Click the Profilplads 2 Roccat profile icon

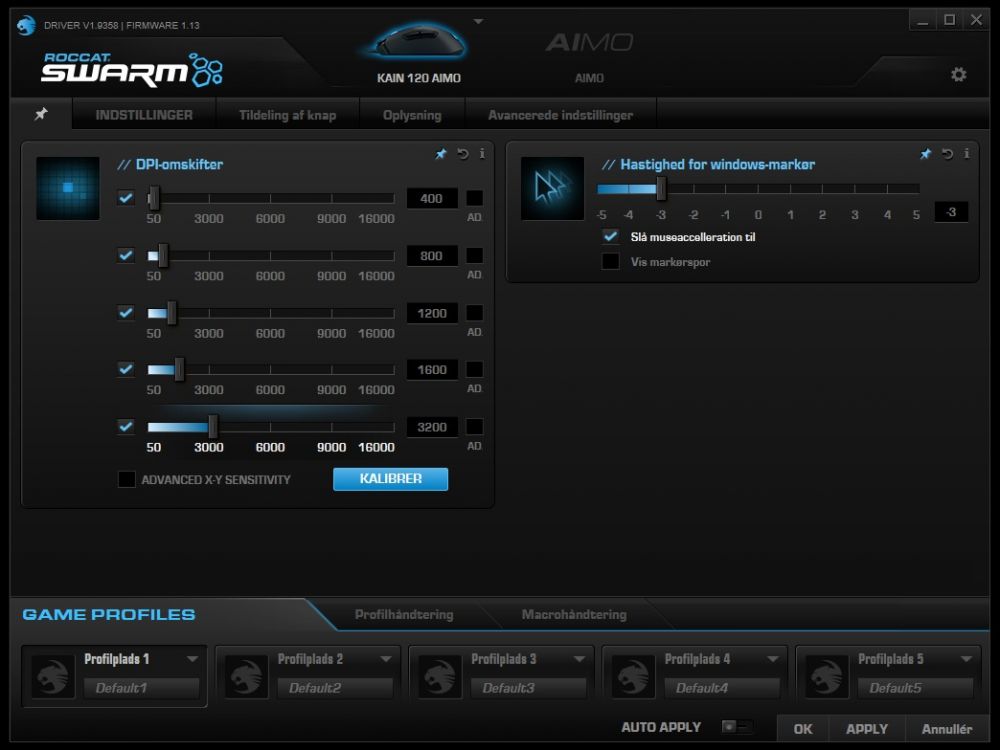246,676
